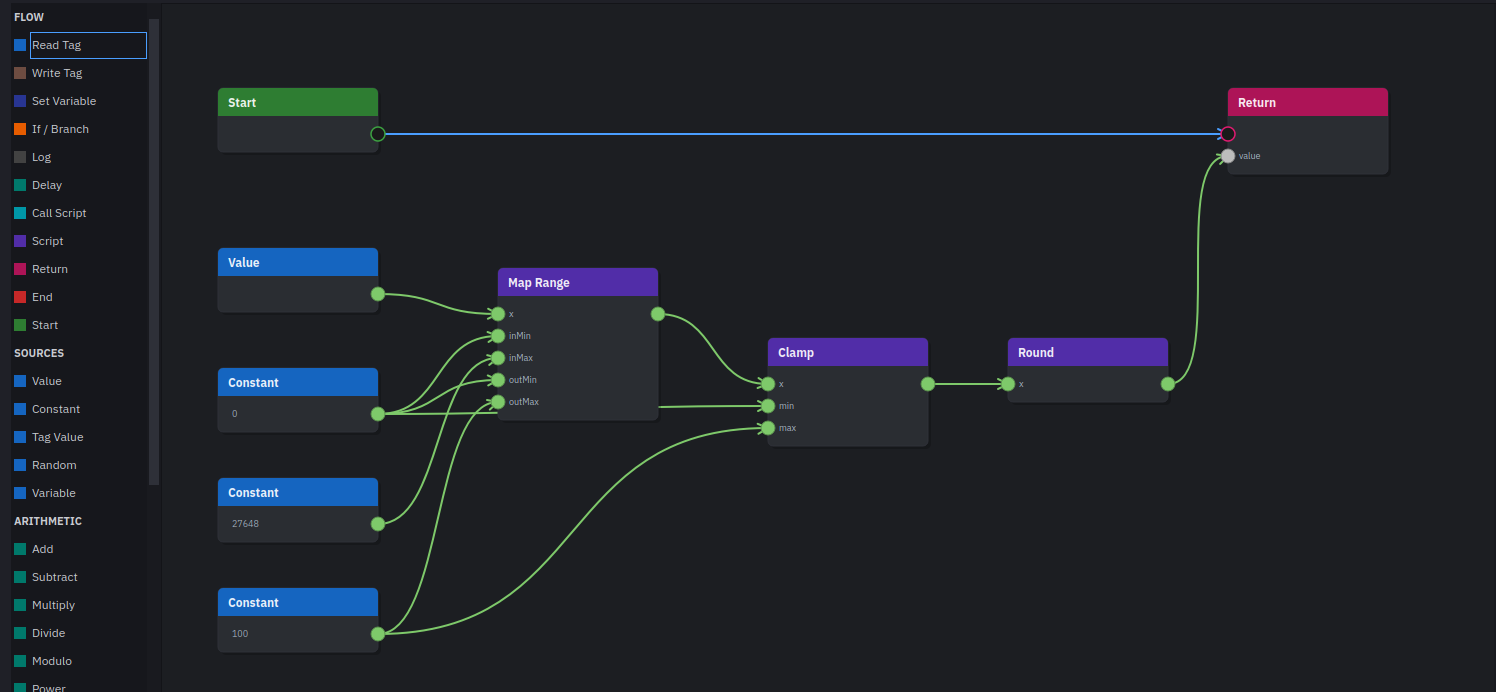Viewport: 1496px width, 692px height.
Task: Click the Set Variable indigo icon
Action: pos(20,101)
